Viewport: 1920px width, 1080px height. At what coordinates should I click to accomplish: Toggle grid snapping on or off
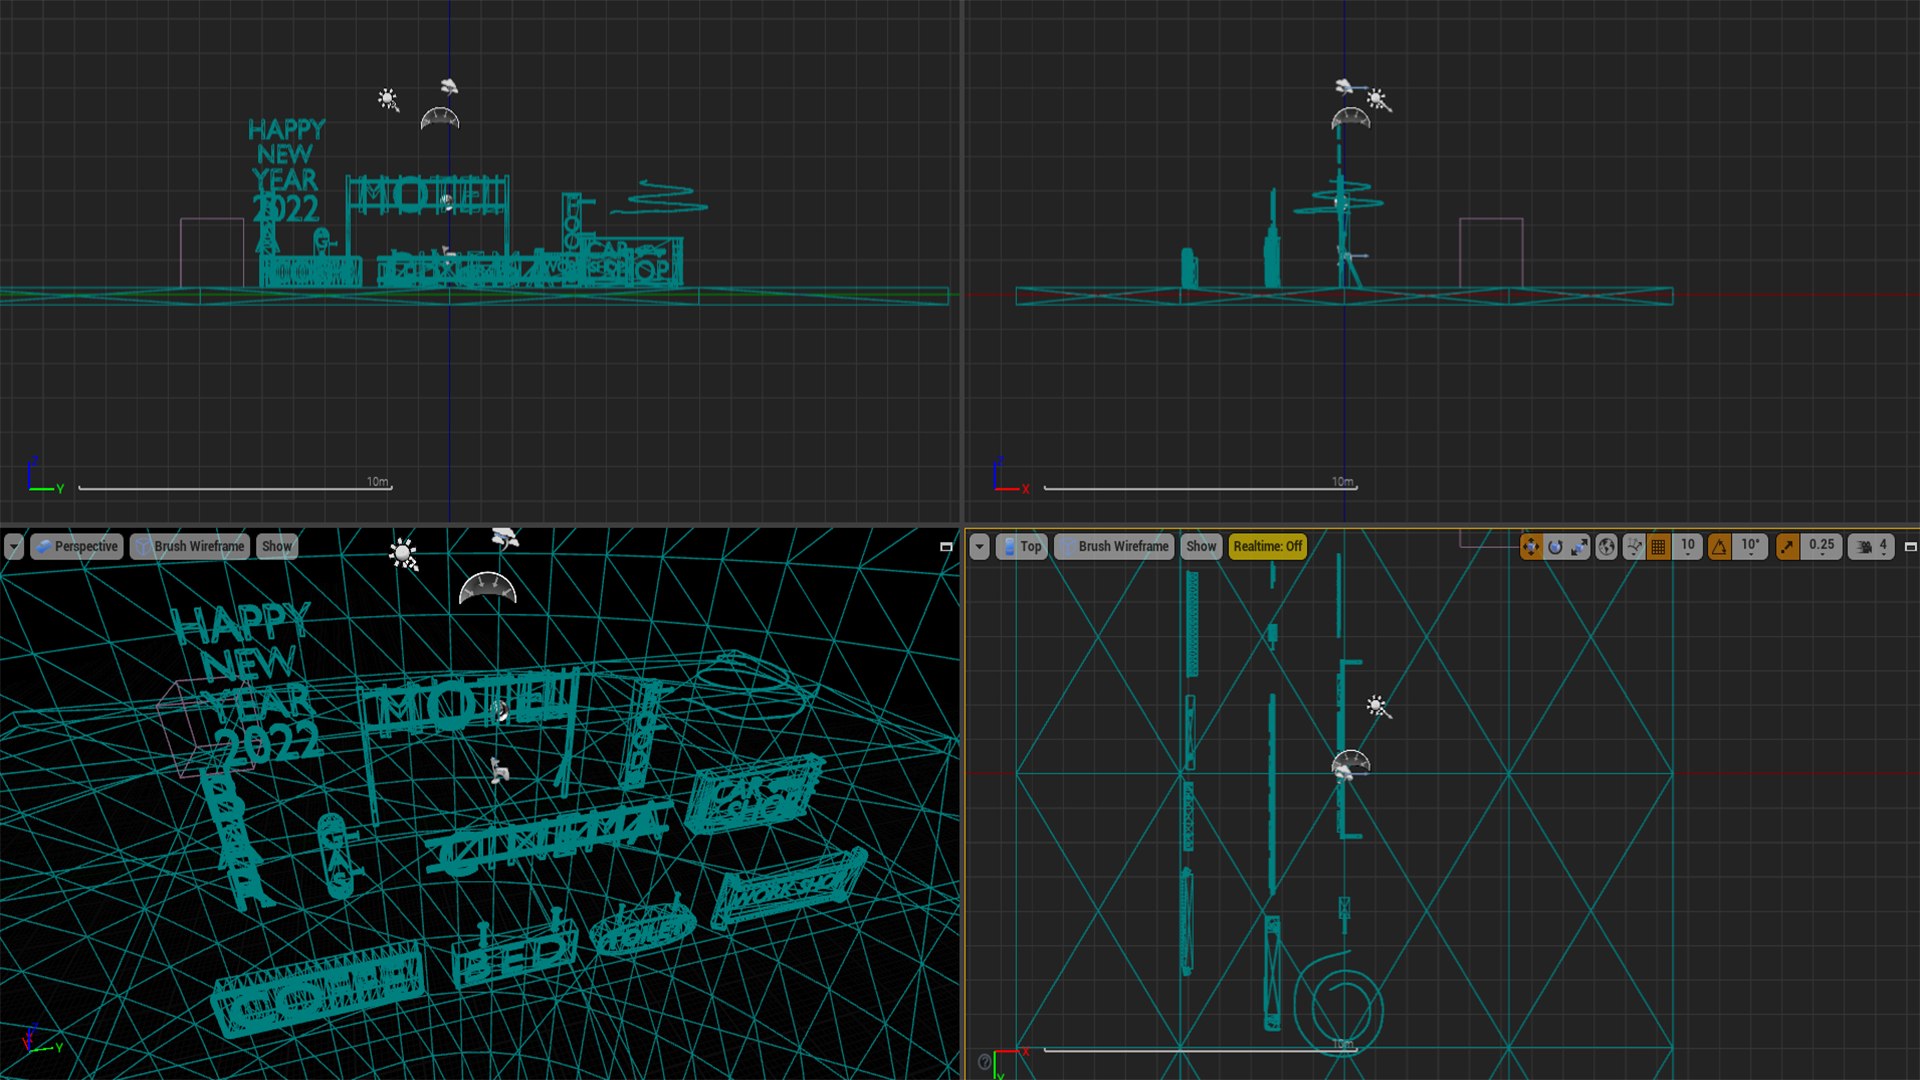click(x=1658, y=546)
